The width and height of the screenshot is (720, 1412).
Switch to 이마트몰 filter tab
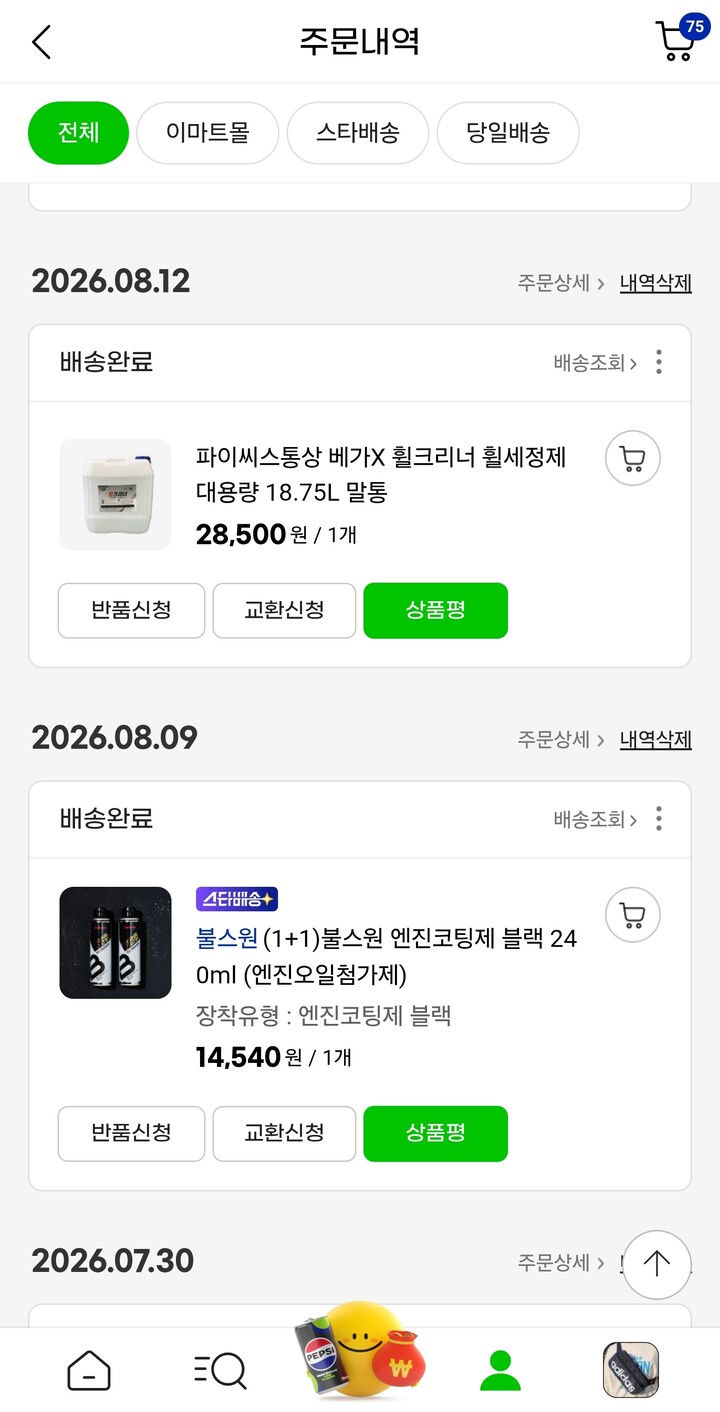208,133
